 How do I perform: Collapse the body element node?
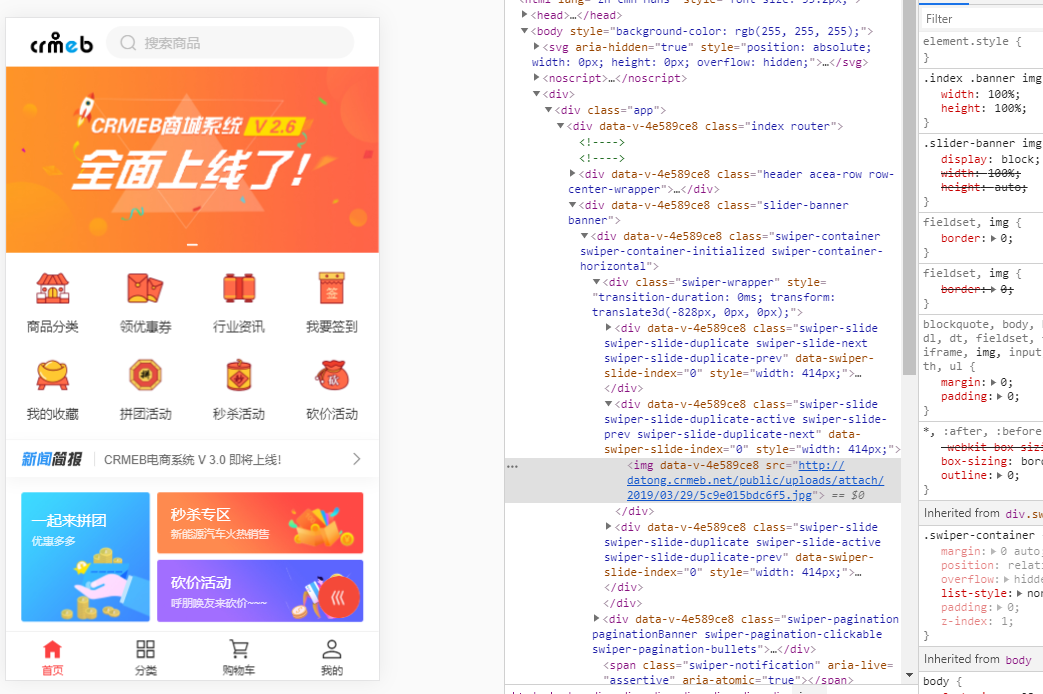click(x=526, y=32)
